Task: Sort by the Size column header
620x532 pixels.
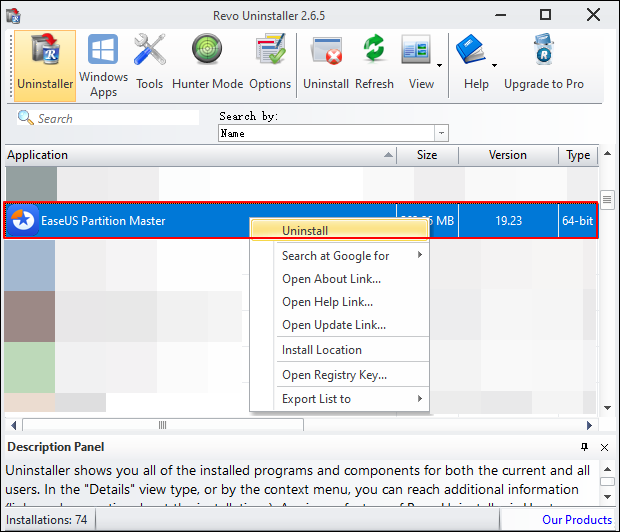Action: point(427,155)
